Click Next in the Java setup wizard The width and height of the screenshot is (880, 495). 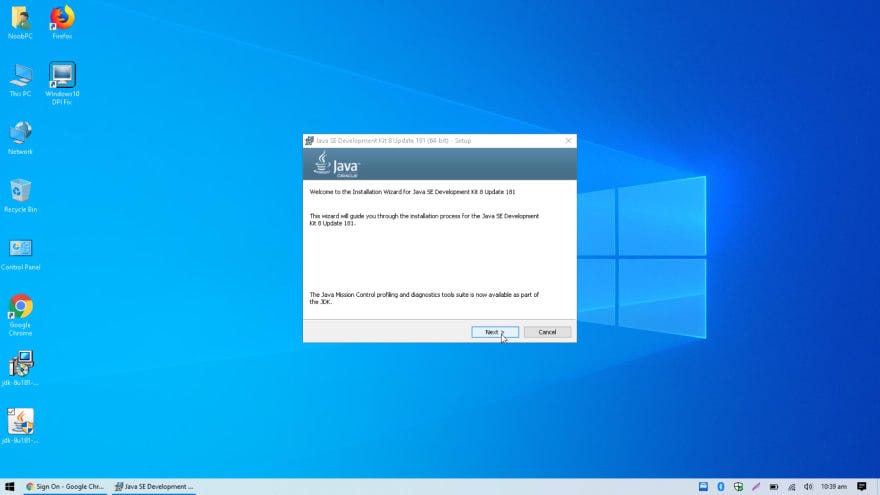[x=495, y=332]
